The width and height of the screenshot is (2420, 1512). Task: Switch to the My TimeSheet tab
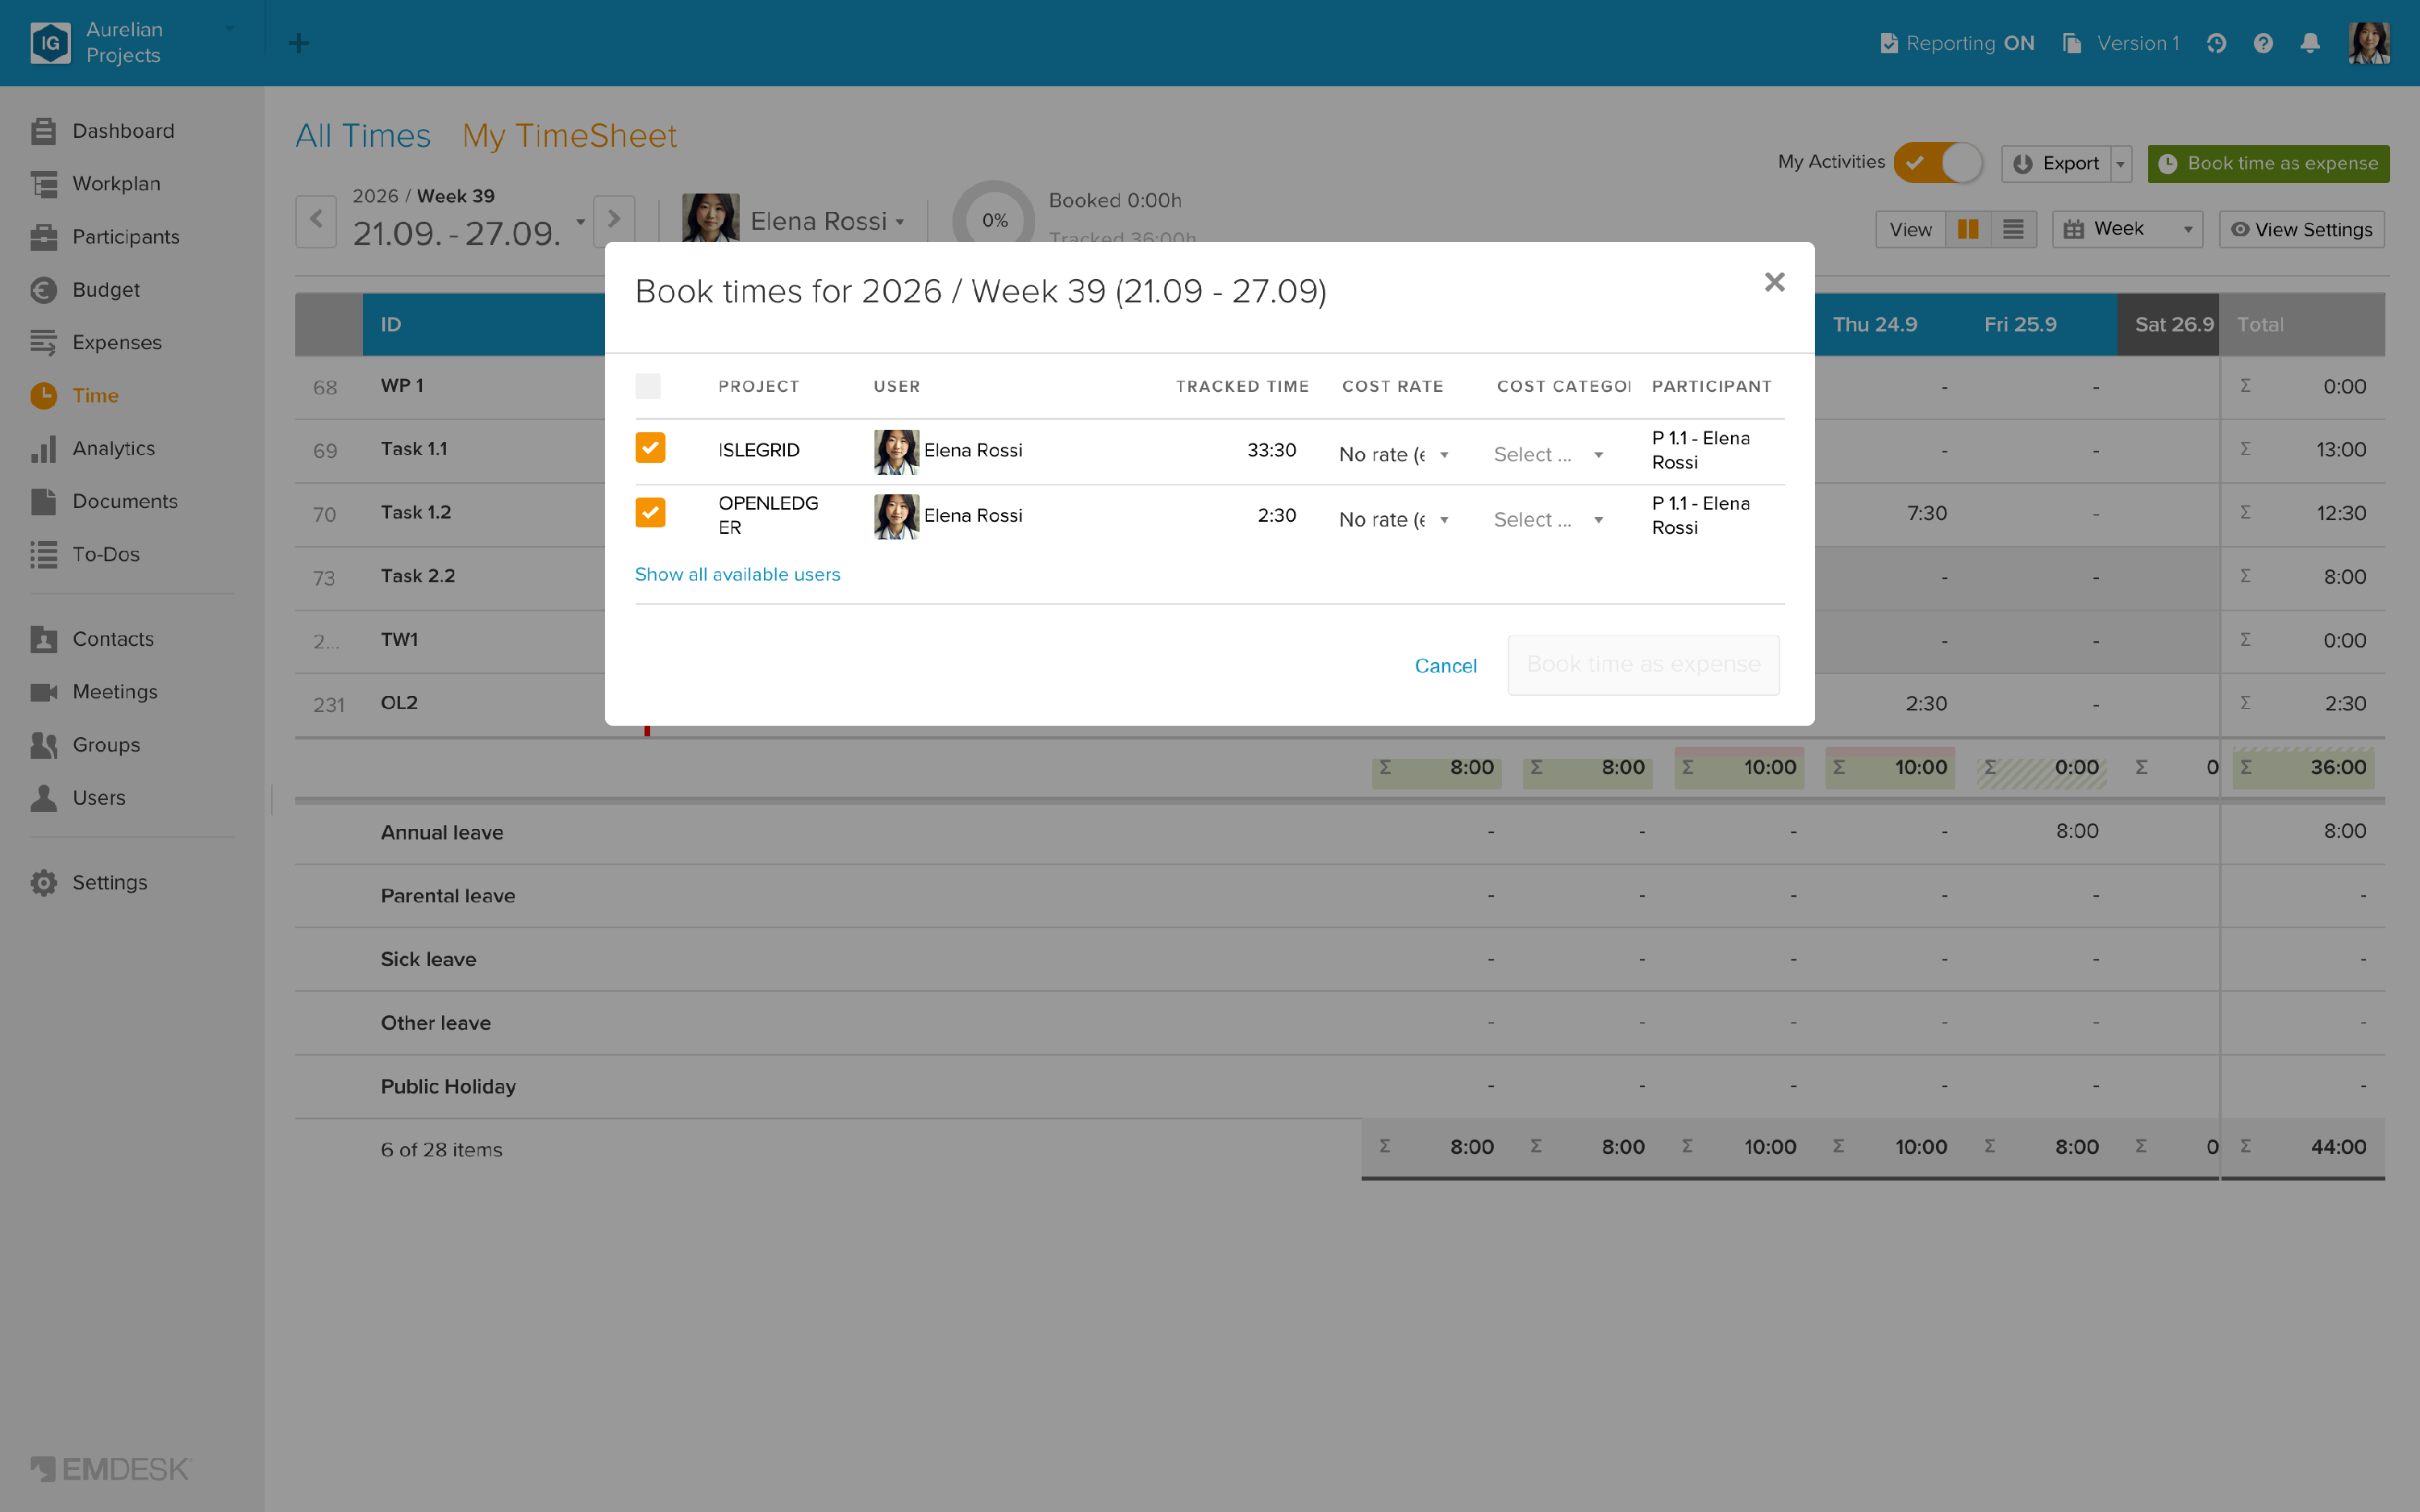point(570,136)
